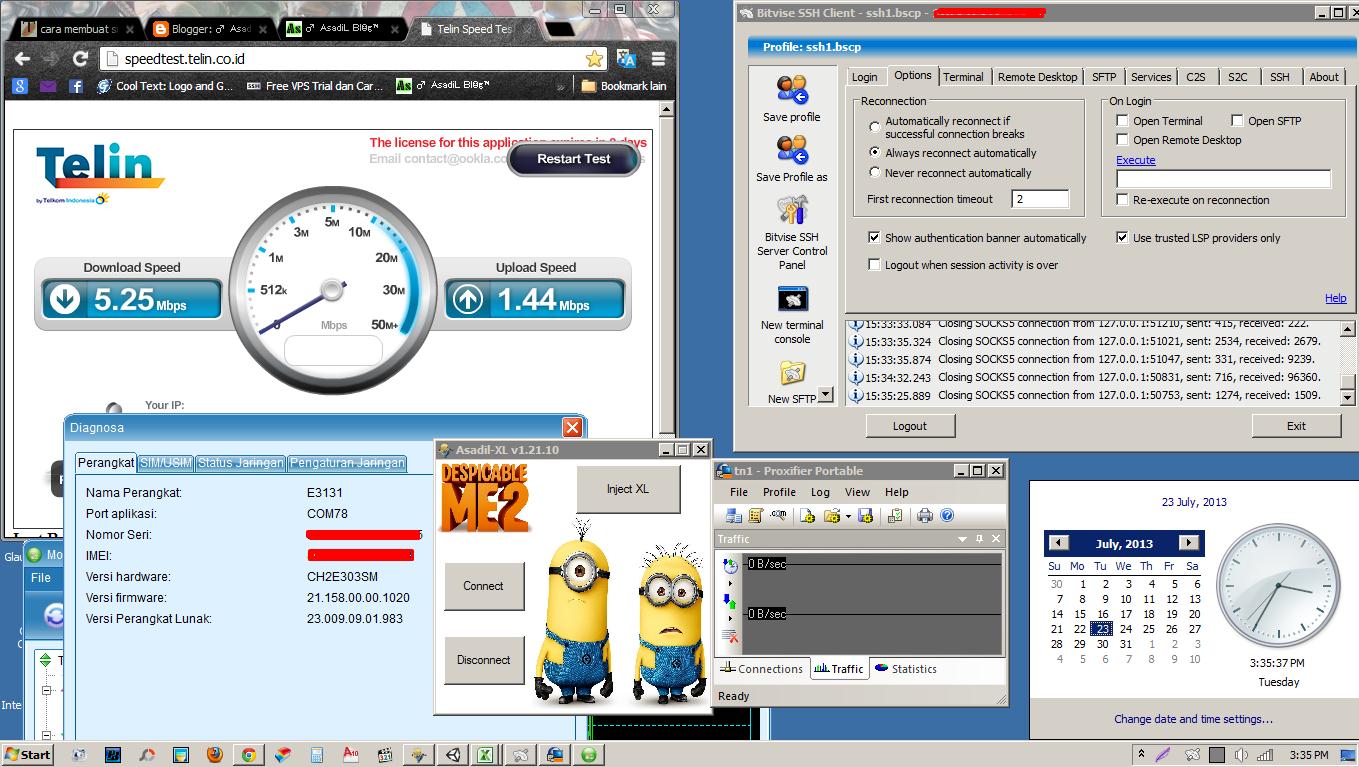Click the clear traffic icon in Proxifier
Screen dimensions: 1359x767
(x=730, y=636)
